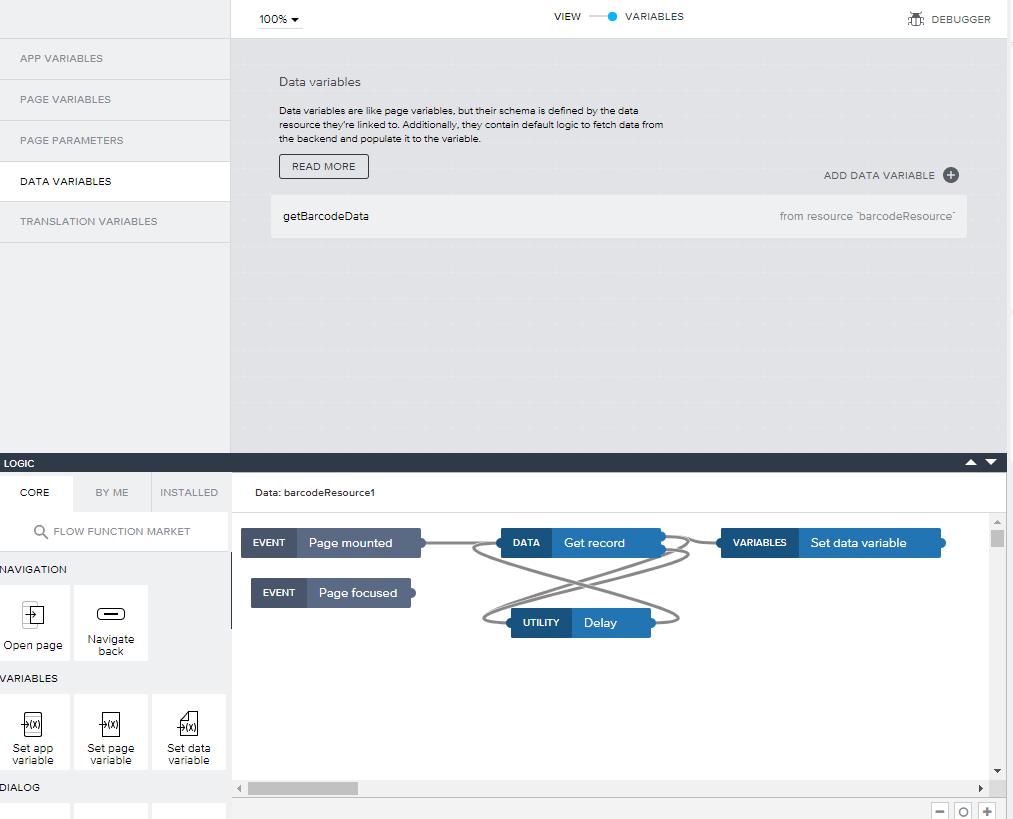This screenshot has width=1013, height=819.
Task: Select the Open page flow function
Action: click(x=33, y=623)
